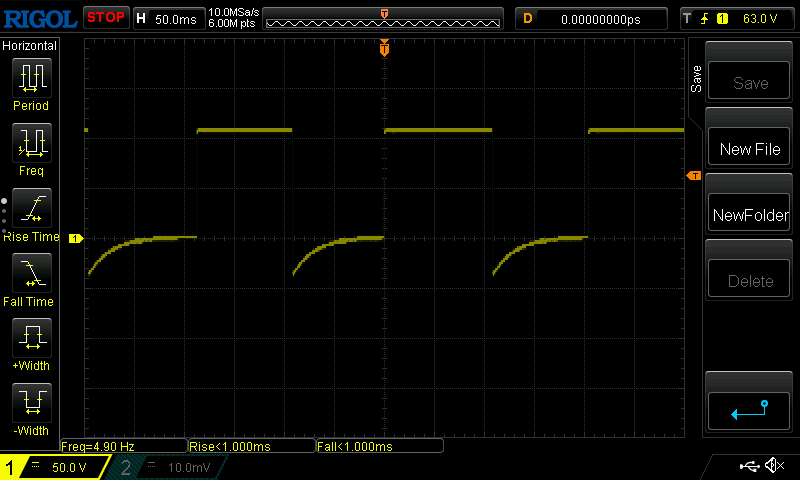Click the New File button
This screenshot has height=480, width=800.
pyautogui.click(x=749, y=148)
